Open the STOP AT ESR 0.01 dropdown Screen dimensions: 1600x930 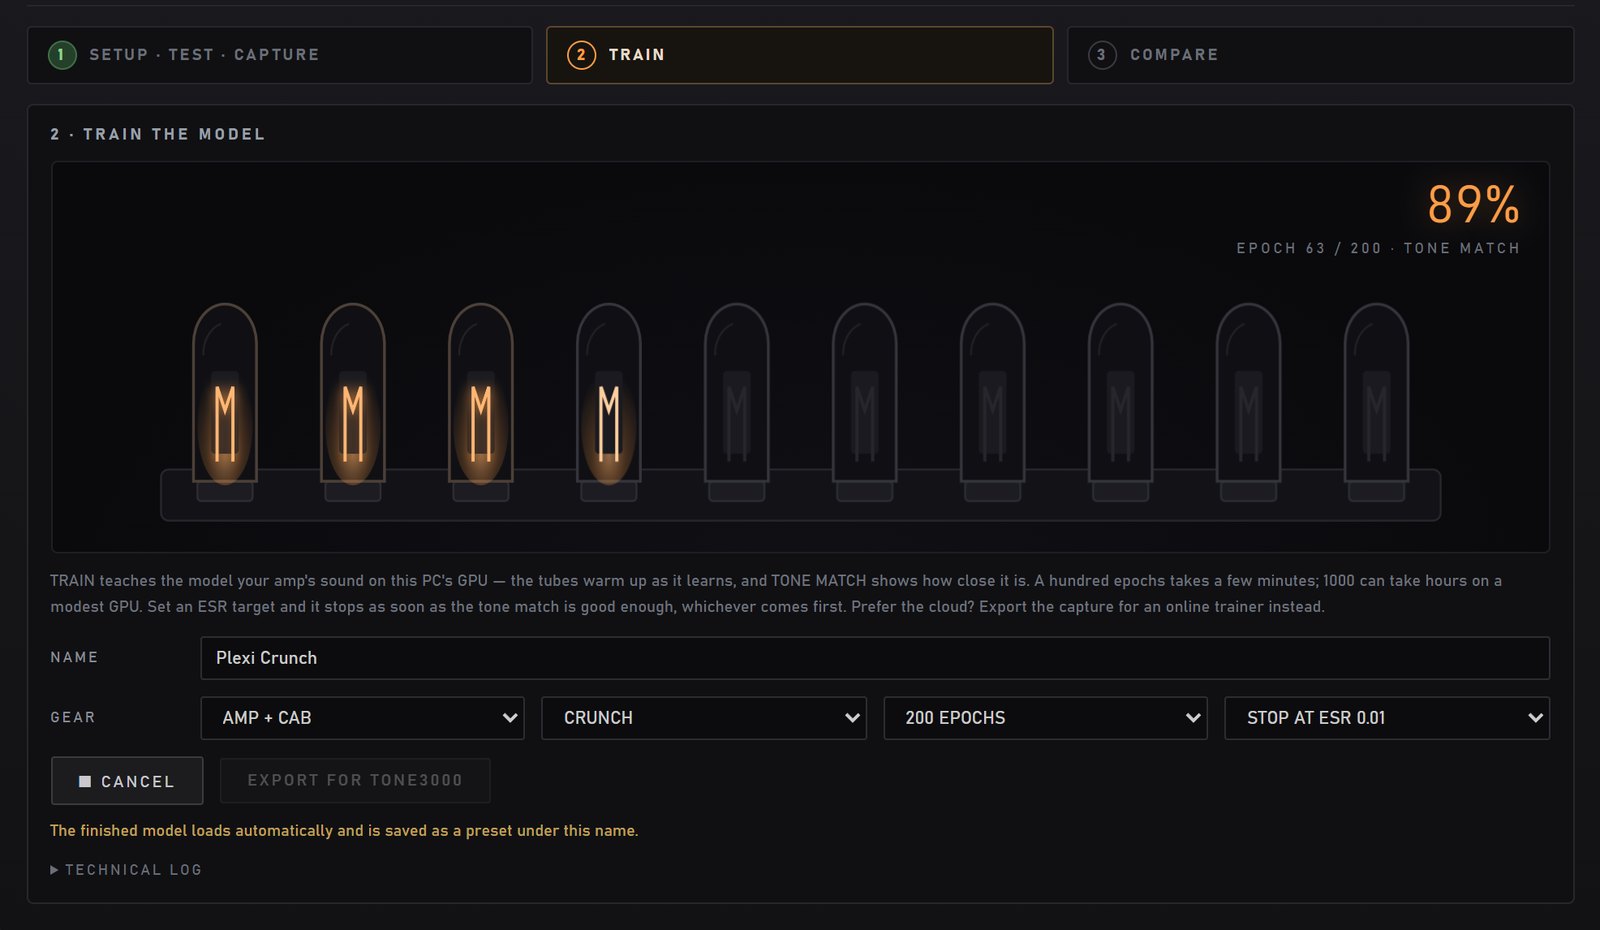tap(1387, 718)
